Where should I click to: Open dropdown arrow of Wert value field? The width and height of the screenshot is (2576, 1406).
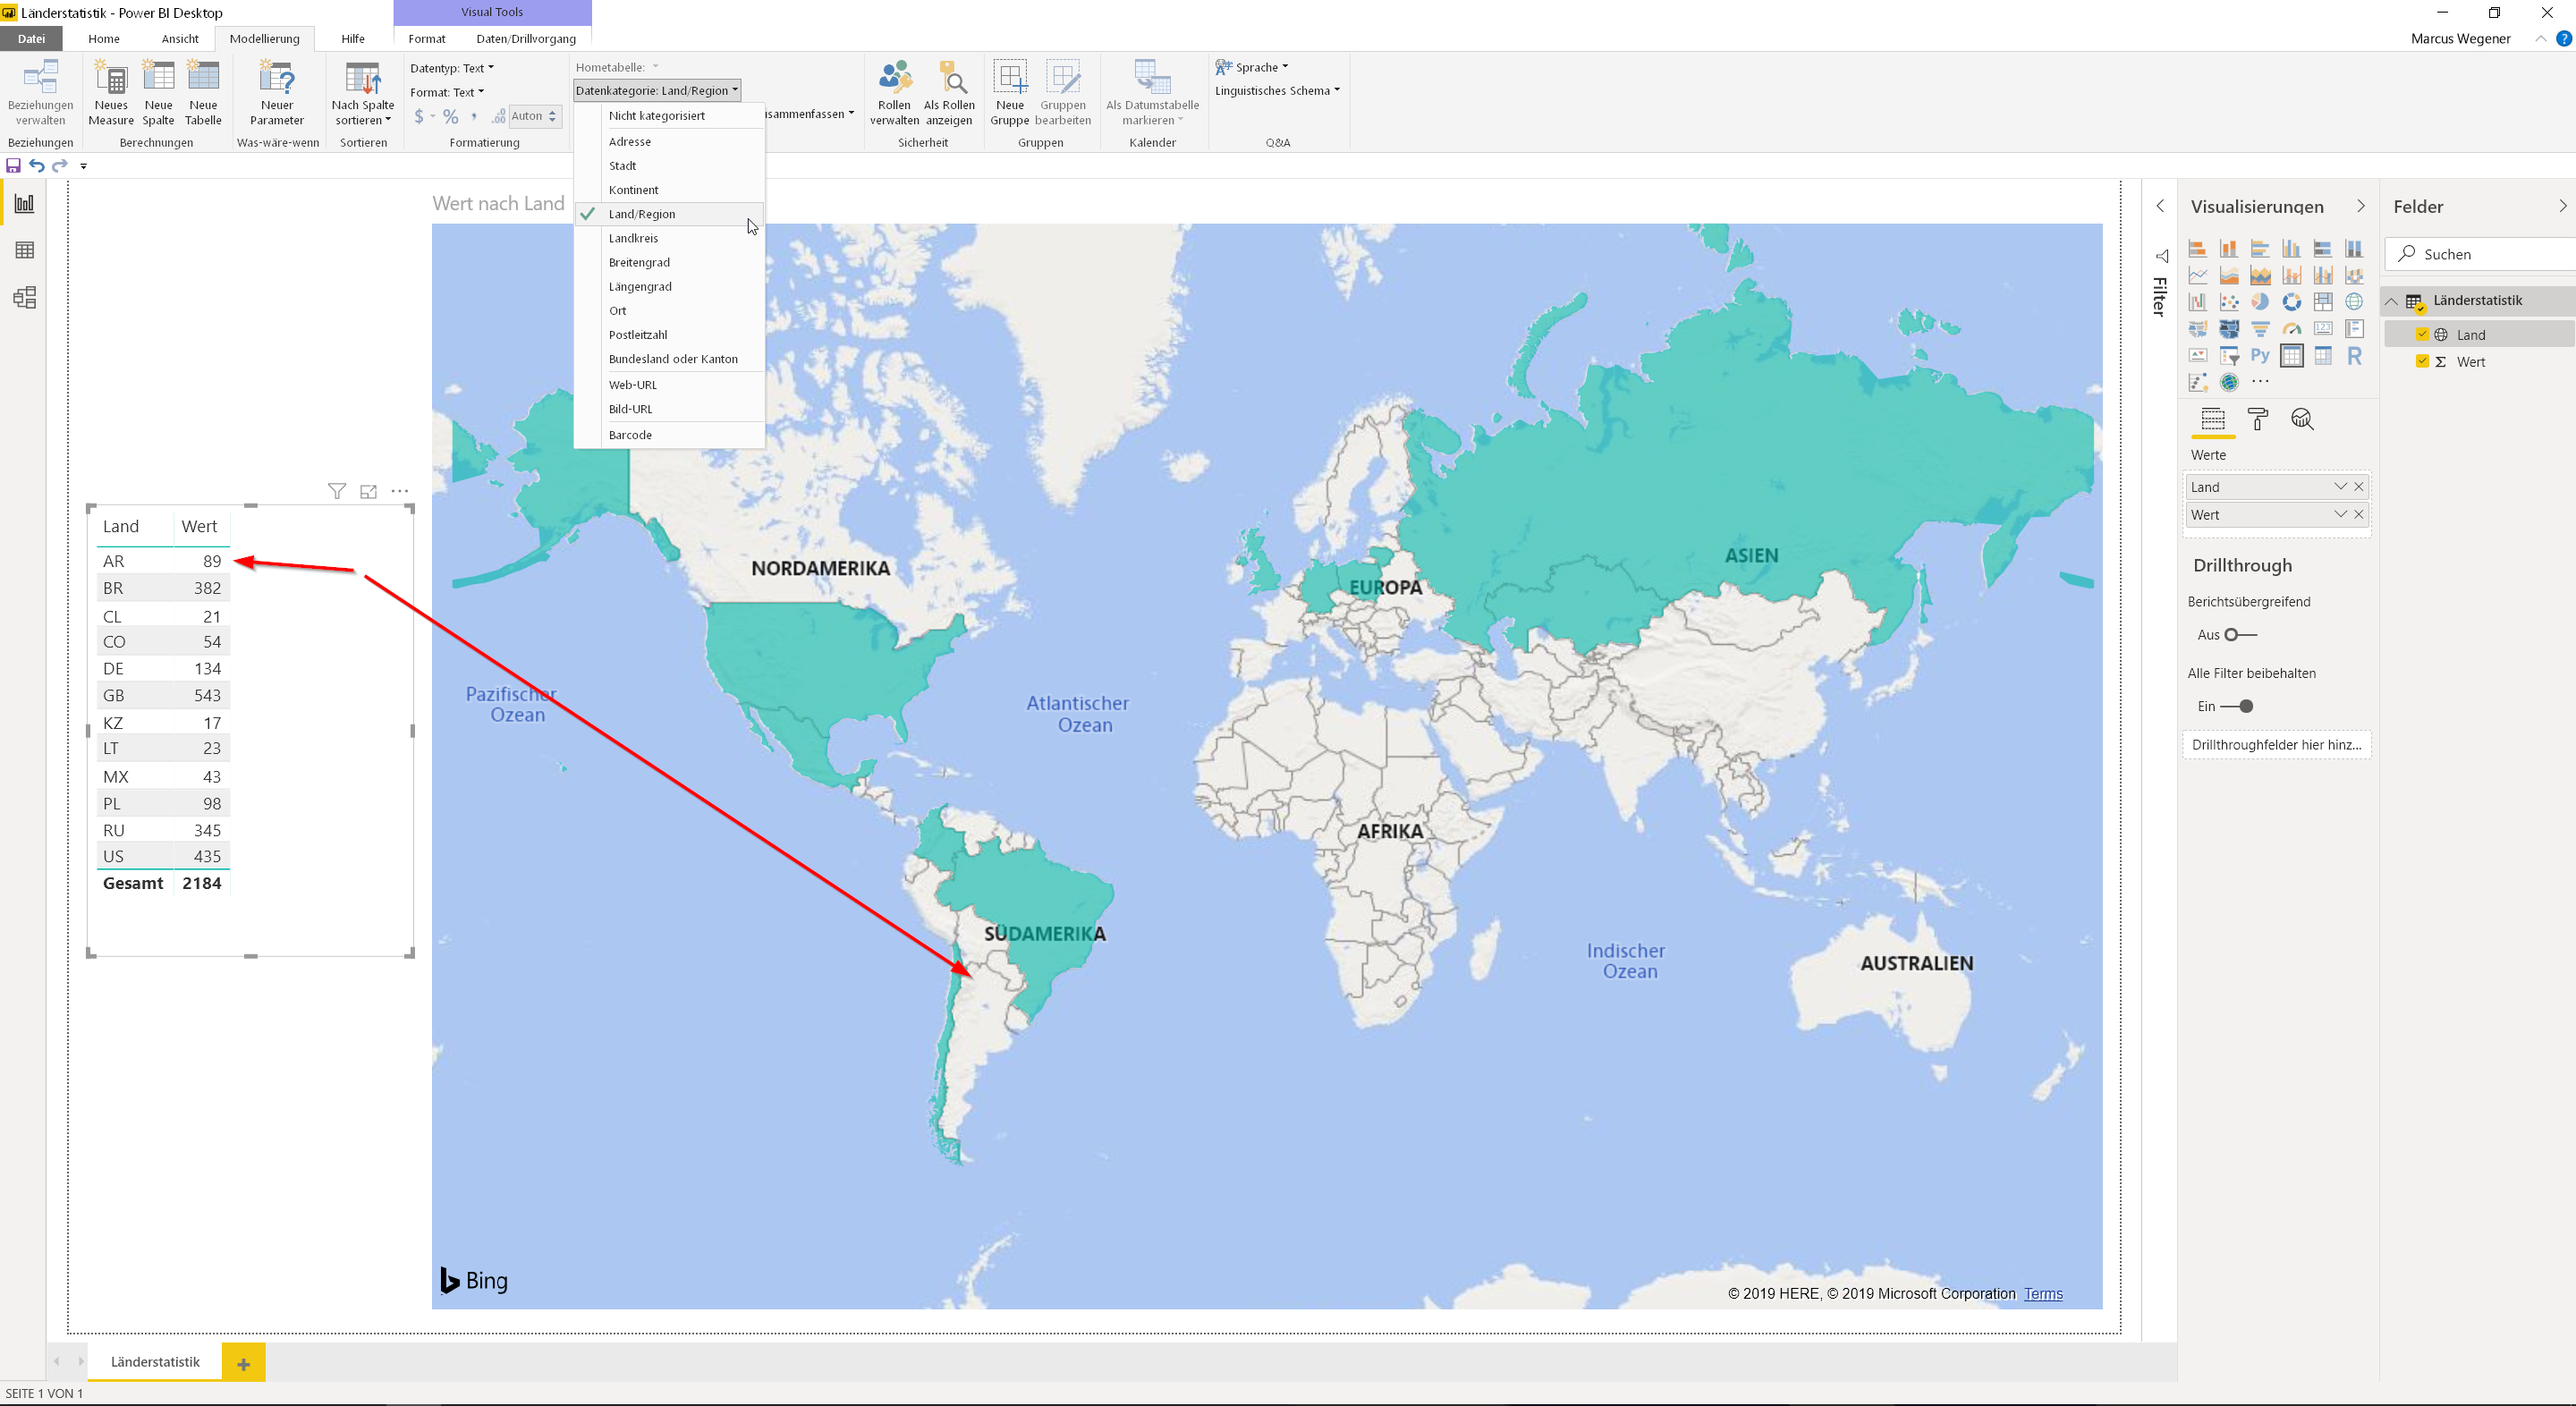click(2340, 514)
